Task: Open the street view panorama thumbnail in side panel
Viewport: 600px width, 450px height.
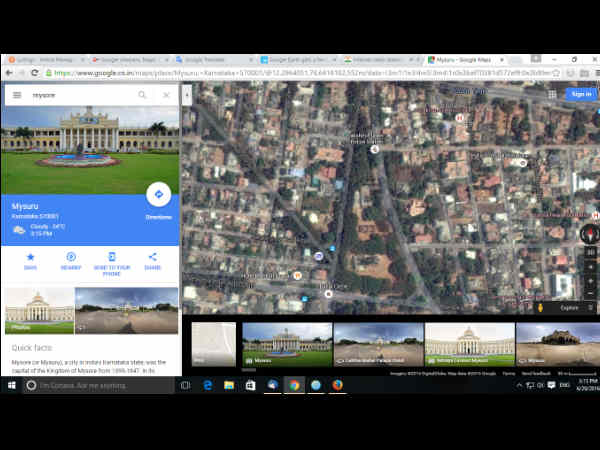Action: point(127,310)
